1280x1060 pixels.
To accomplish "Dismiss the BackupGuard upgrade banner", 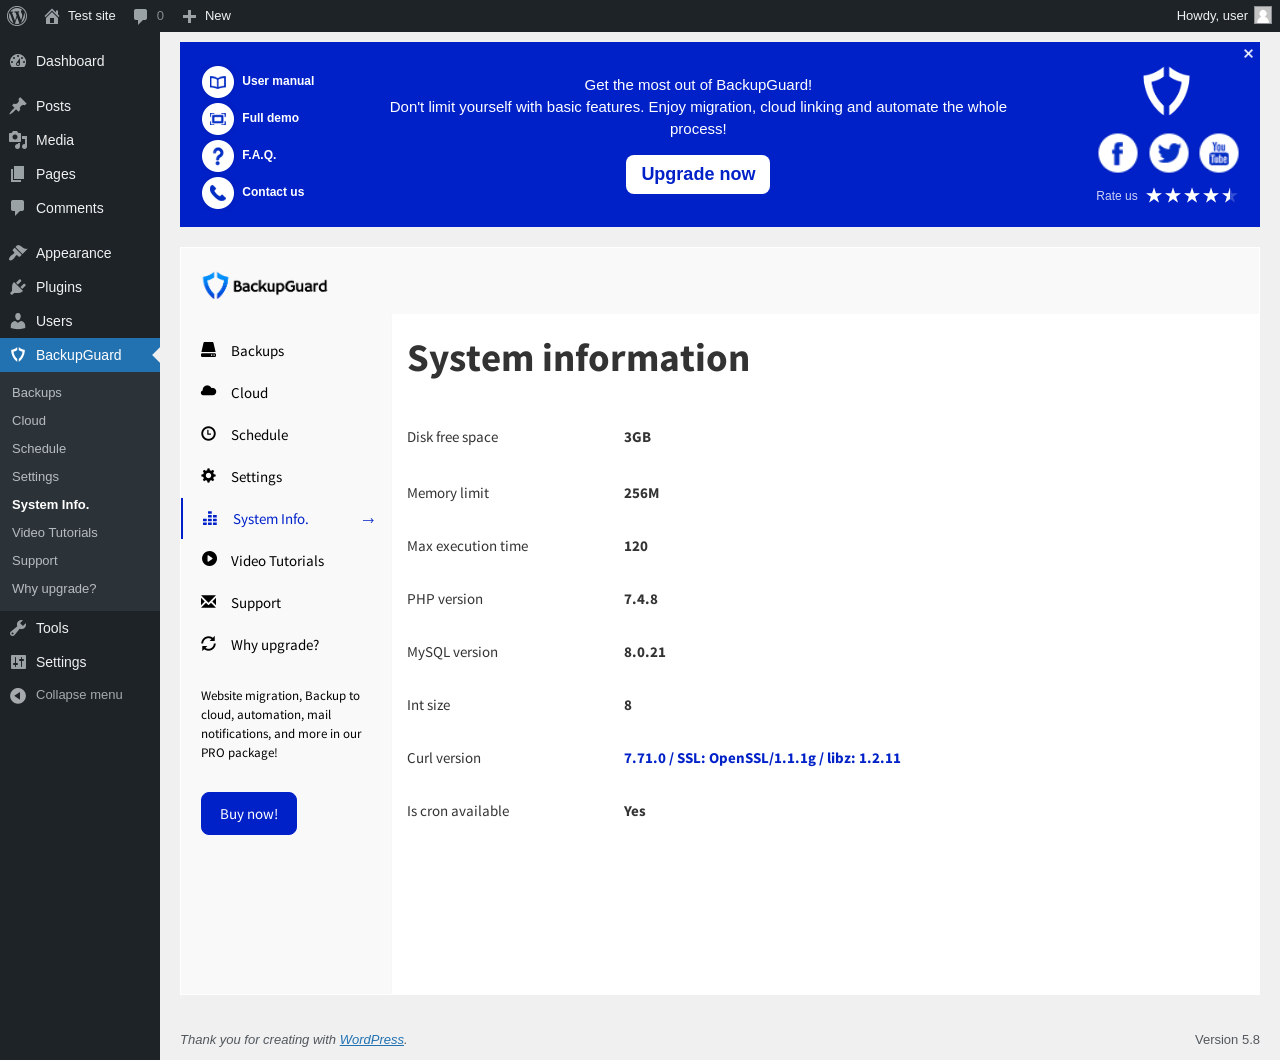I will (1248, 54).
